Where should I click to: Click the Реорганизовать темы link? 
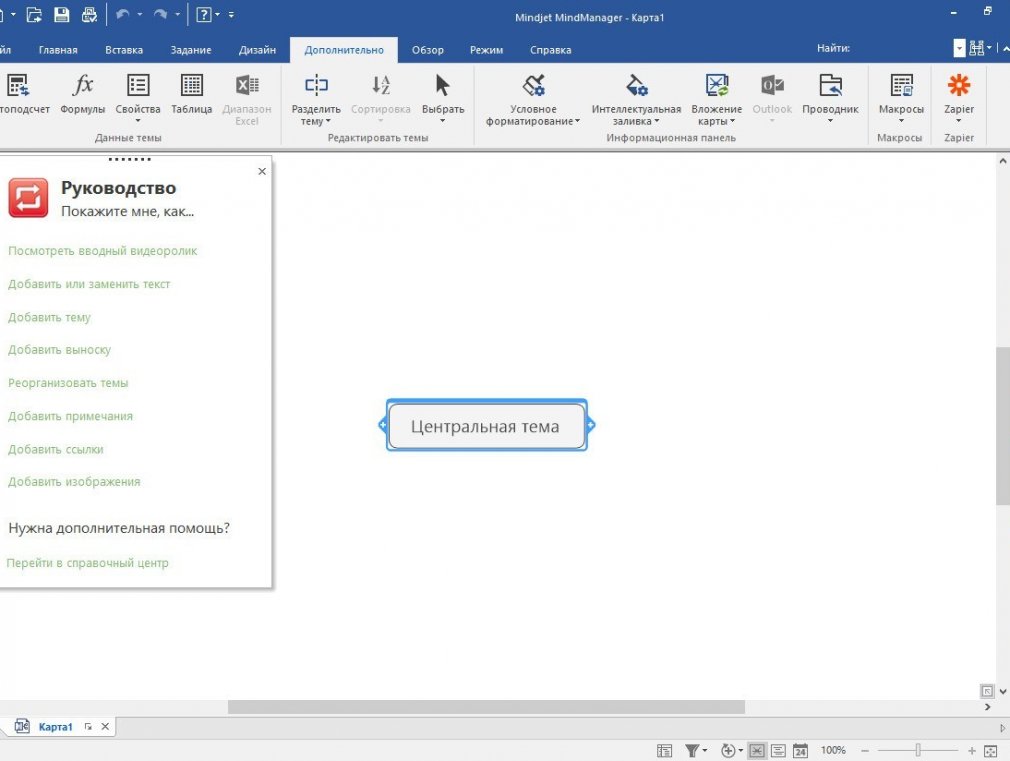tap(68, 383)
